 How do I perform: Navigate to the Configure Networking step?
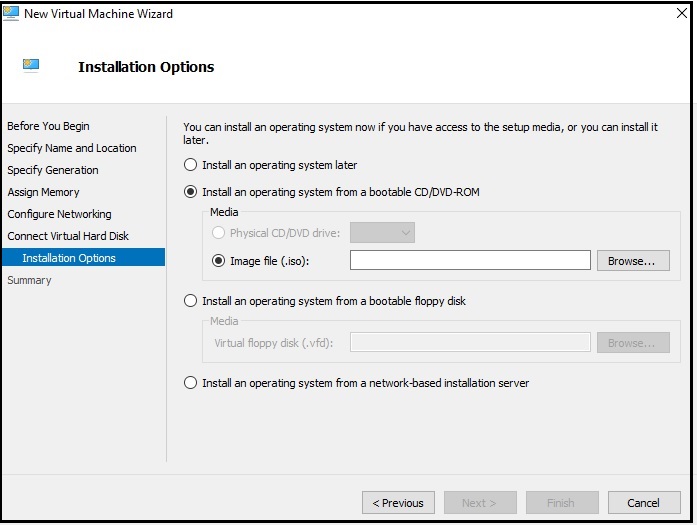tap(59, 214)
